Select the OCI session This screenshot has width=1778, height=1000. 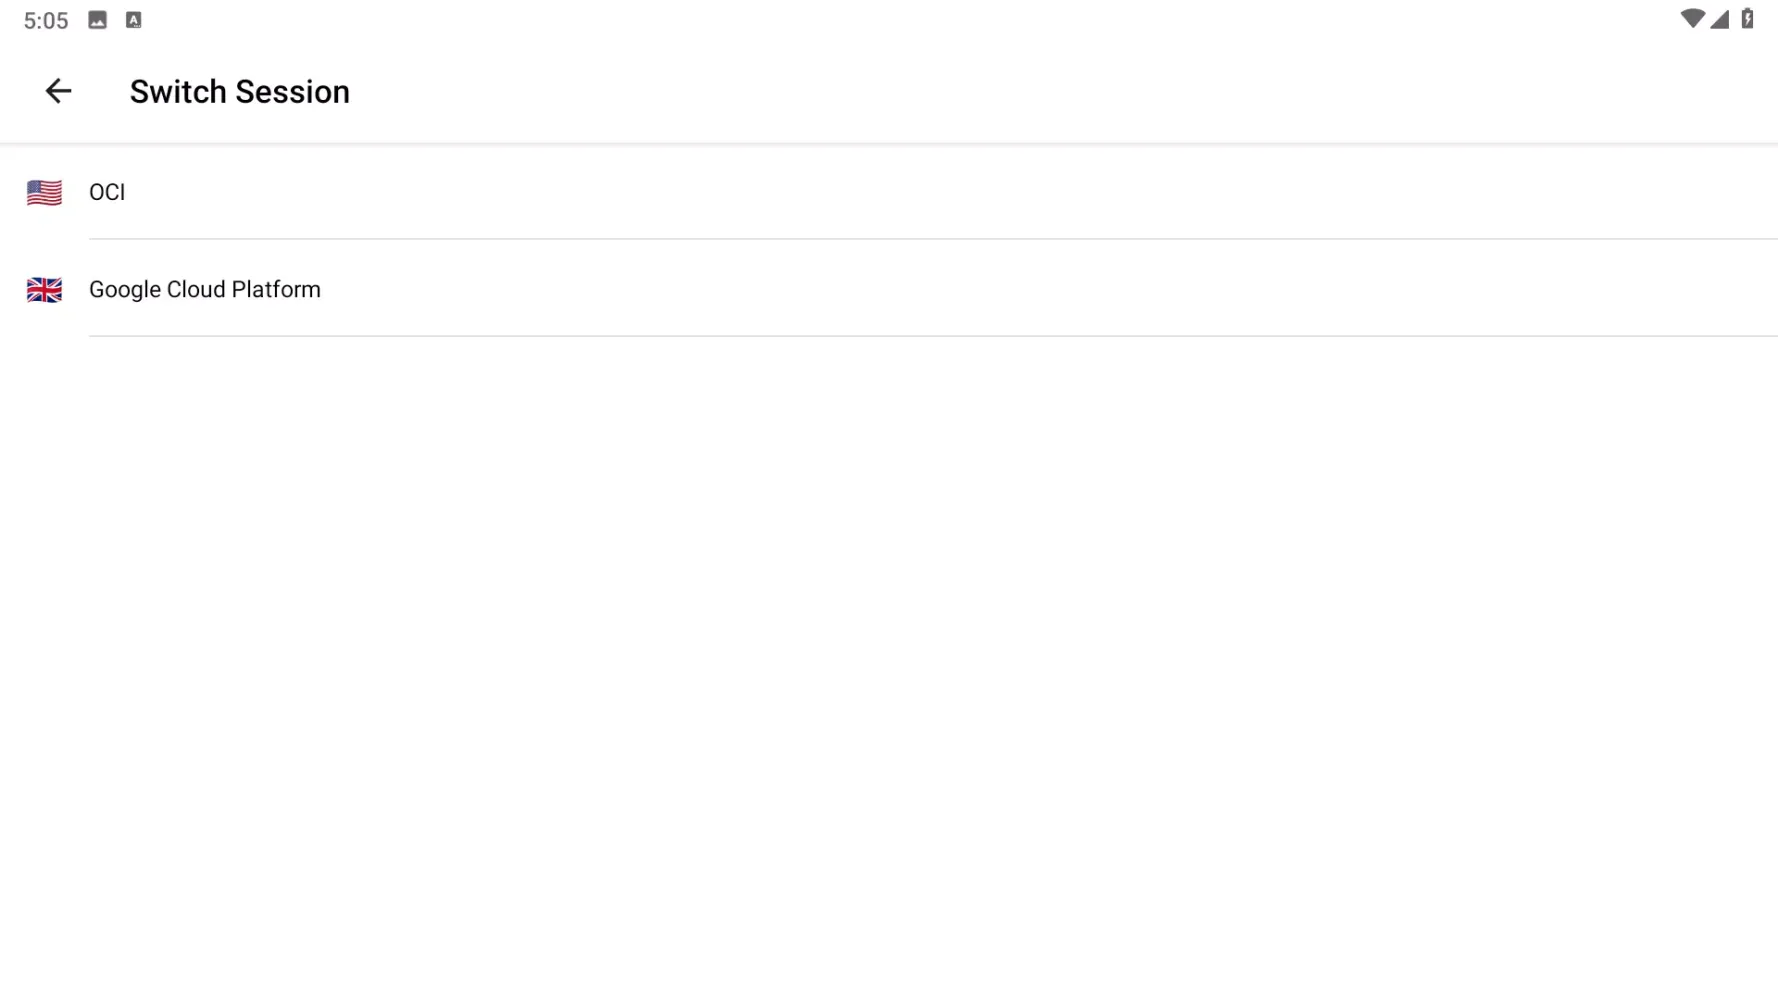point(107,192)
